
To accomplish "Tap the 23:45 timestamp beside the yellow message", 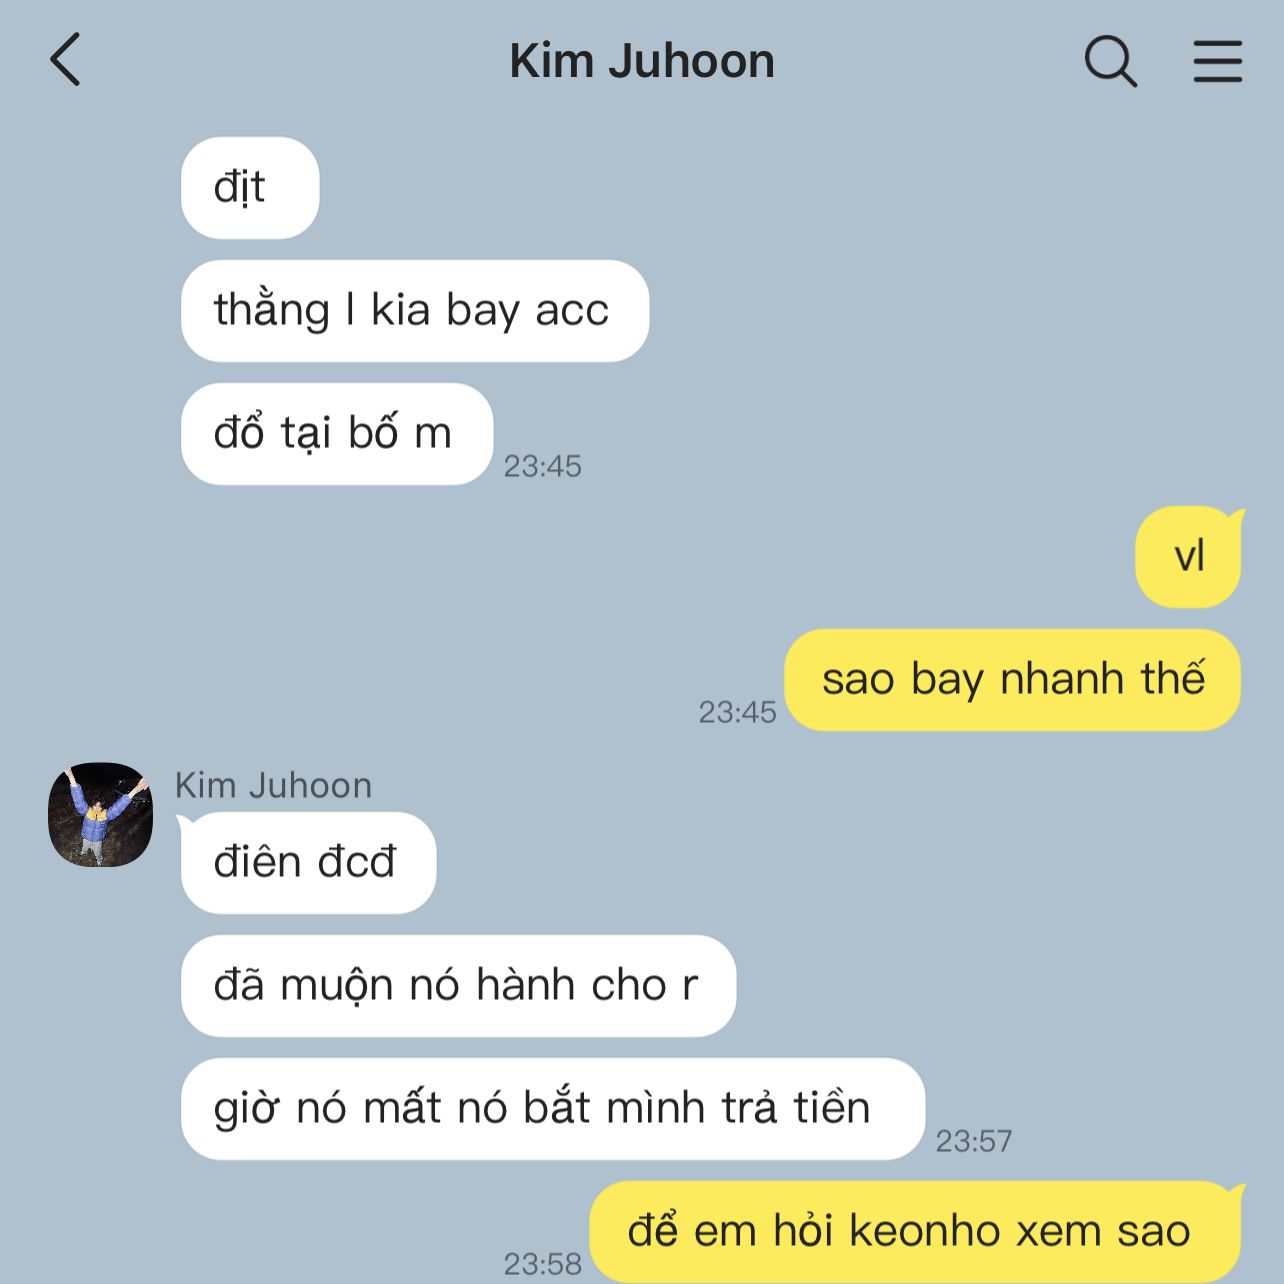I will coord(737,712).
